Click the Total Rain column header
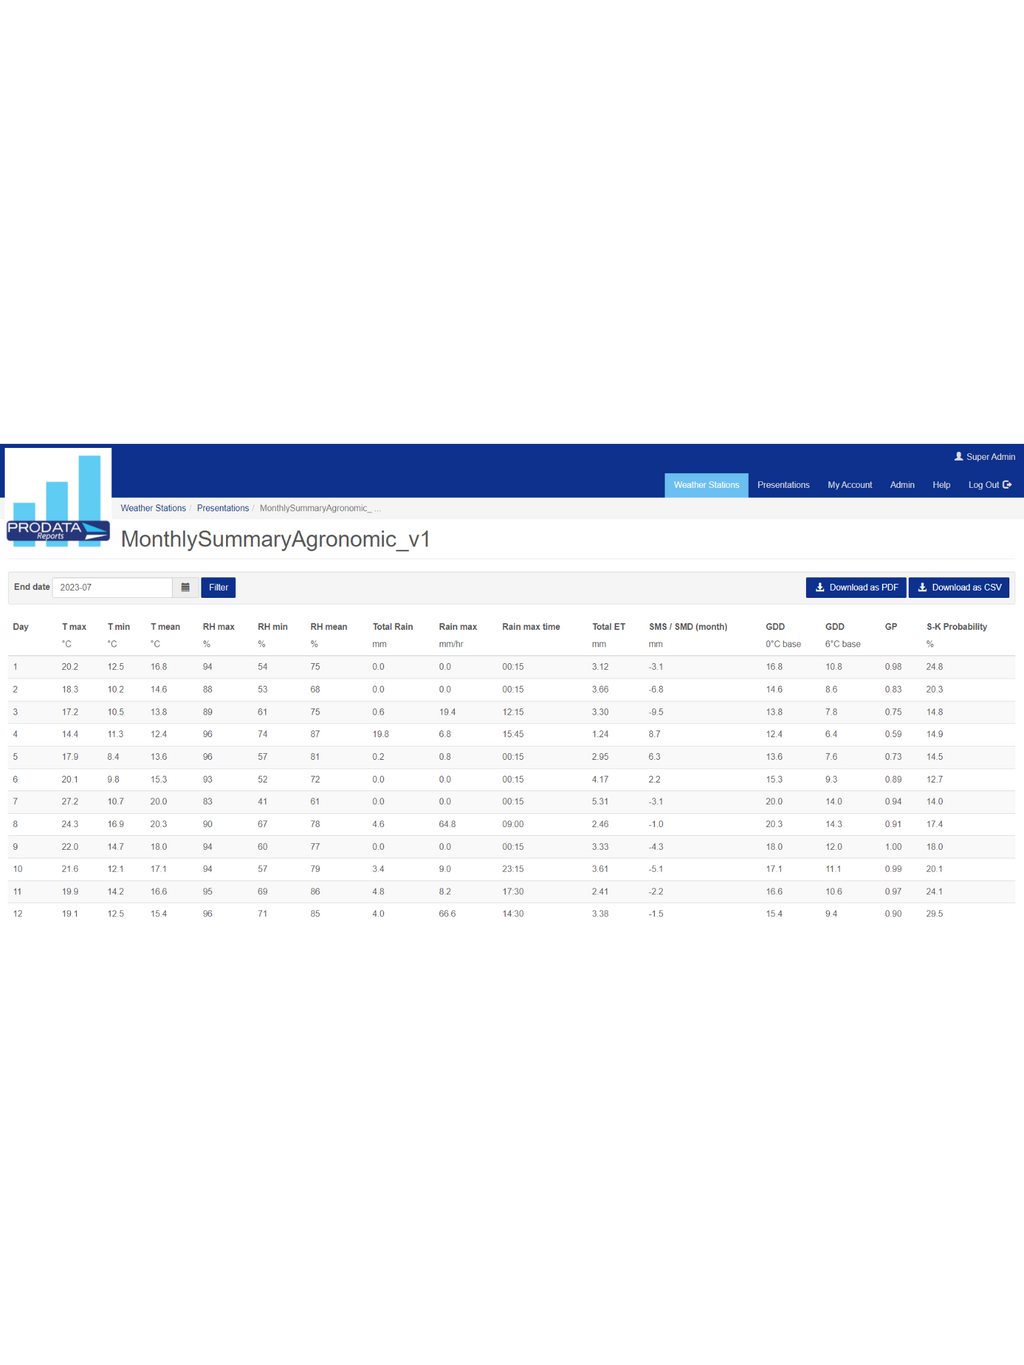This screenshot has width=1024, height=1365. coord(392,627)
